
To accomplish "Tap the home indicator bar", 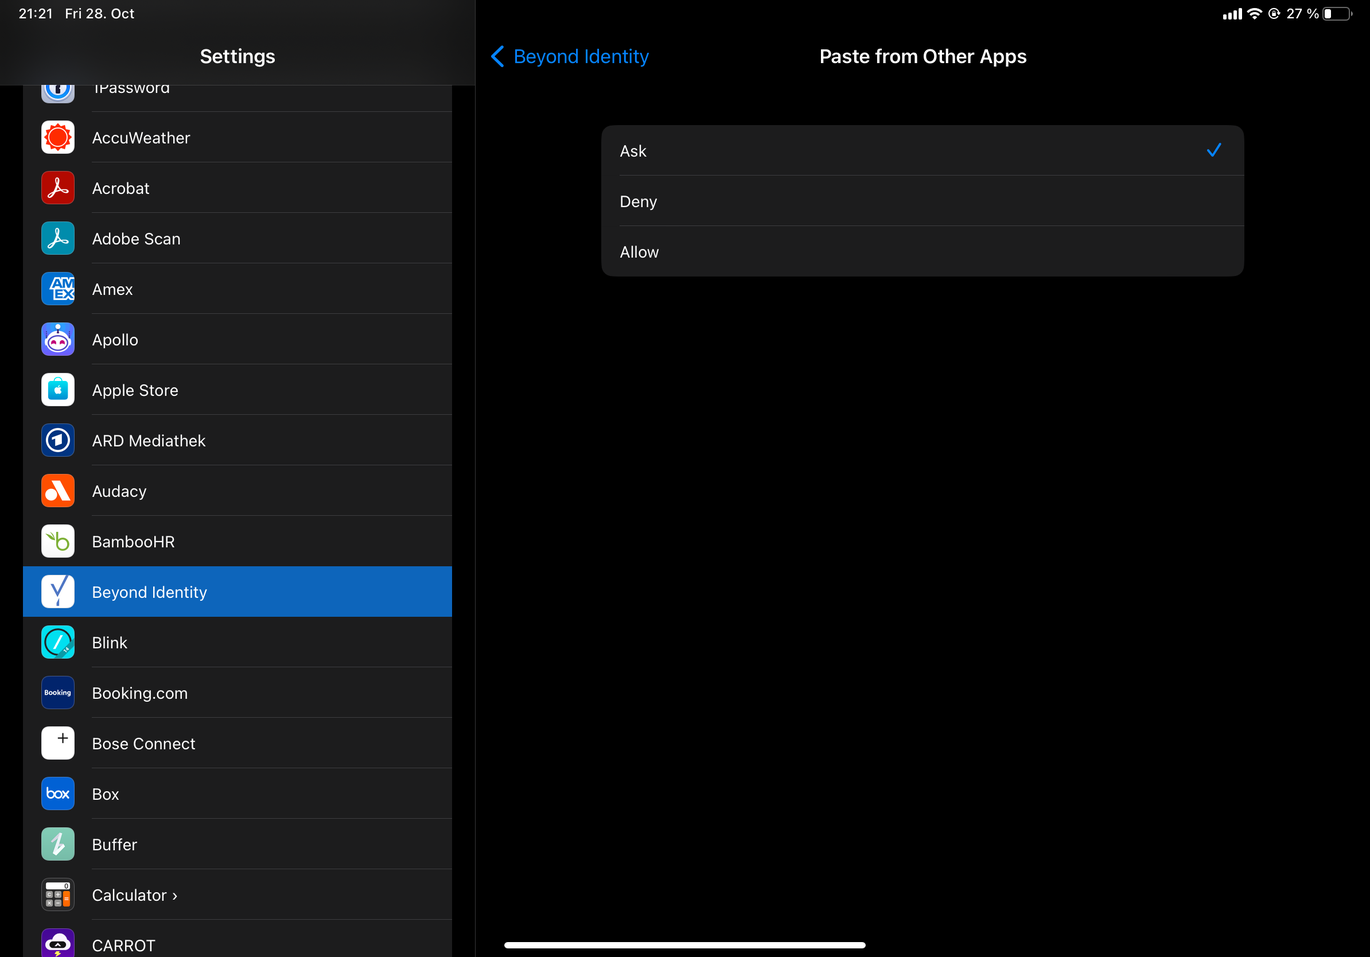I will point(684,944).
